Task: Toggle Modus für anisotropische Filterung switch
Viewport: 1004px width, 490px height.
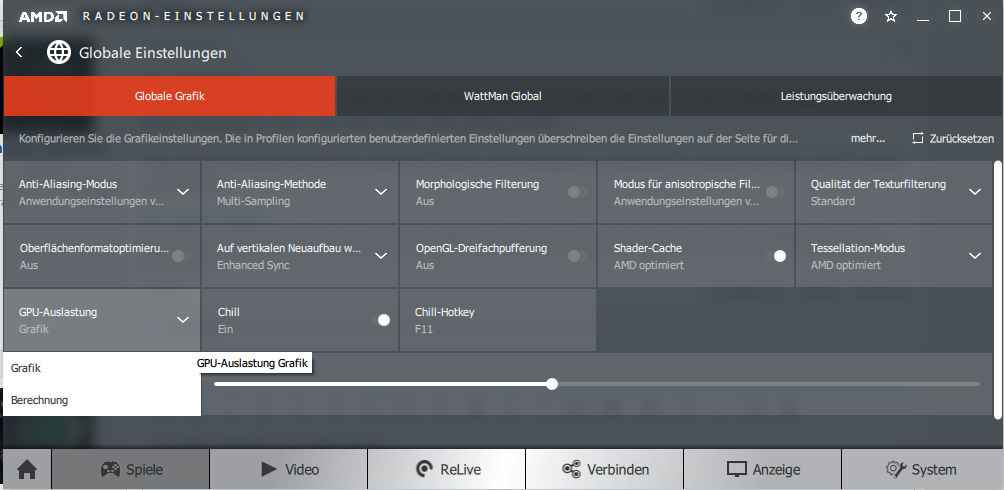Action: point(775,192)
